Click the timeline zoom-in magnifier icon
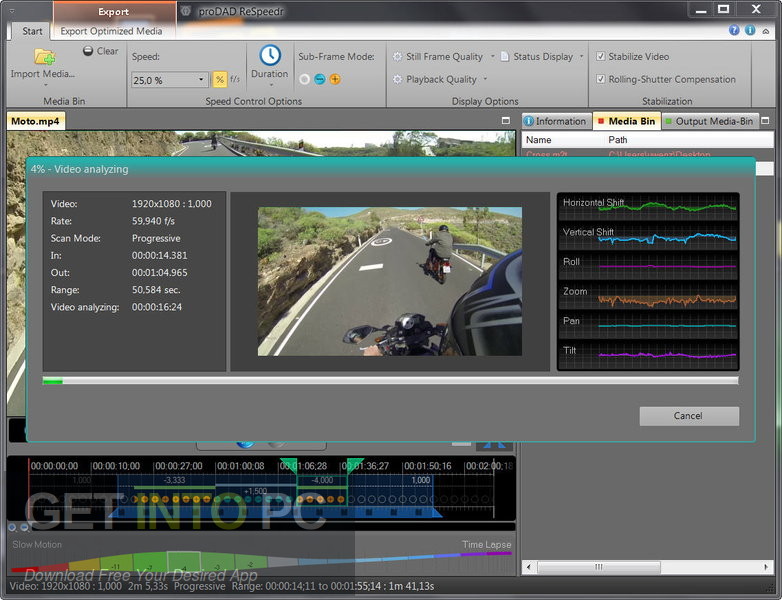Screen dimensions: 782x600 (x=12, y=527)
